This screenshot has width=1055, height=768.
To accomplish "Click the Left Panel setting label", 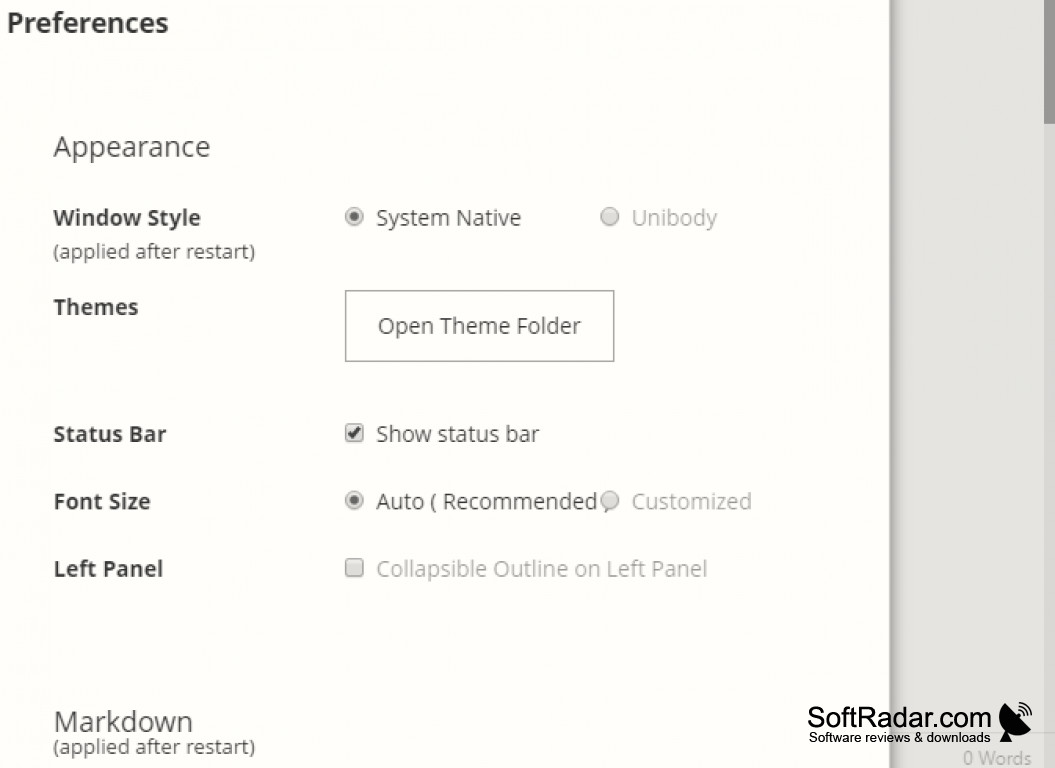I will tap(108, 569).
